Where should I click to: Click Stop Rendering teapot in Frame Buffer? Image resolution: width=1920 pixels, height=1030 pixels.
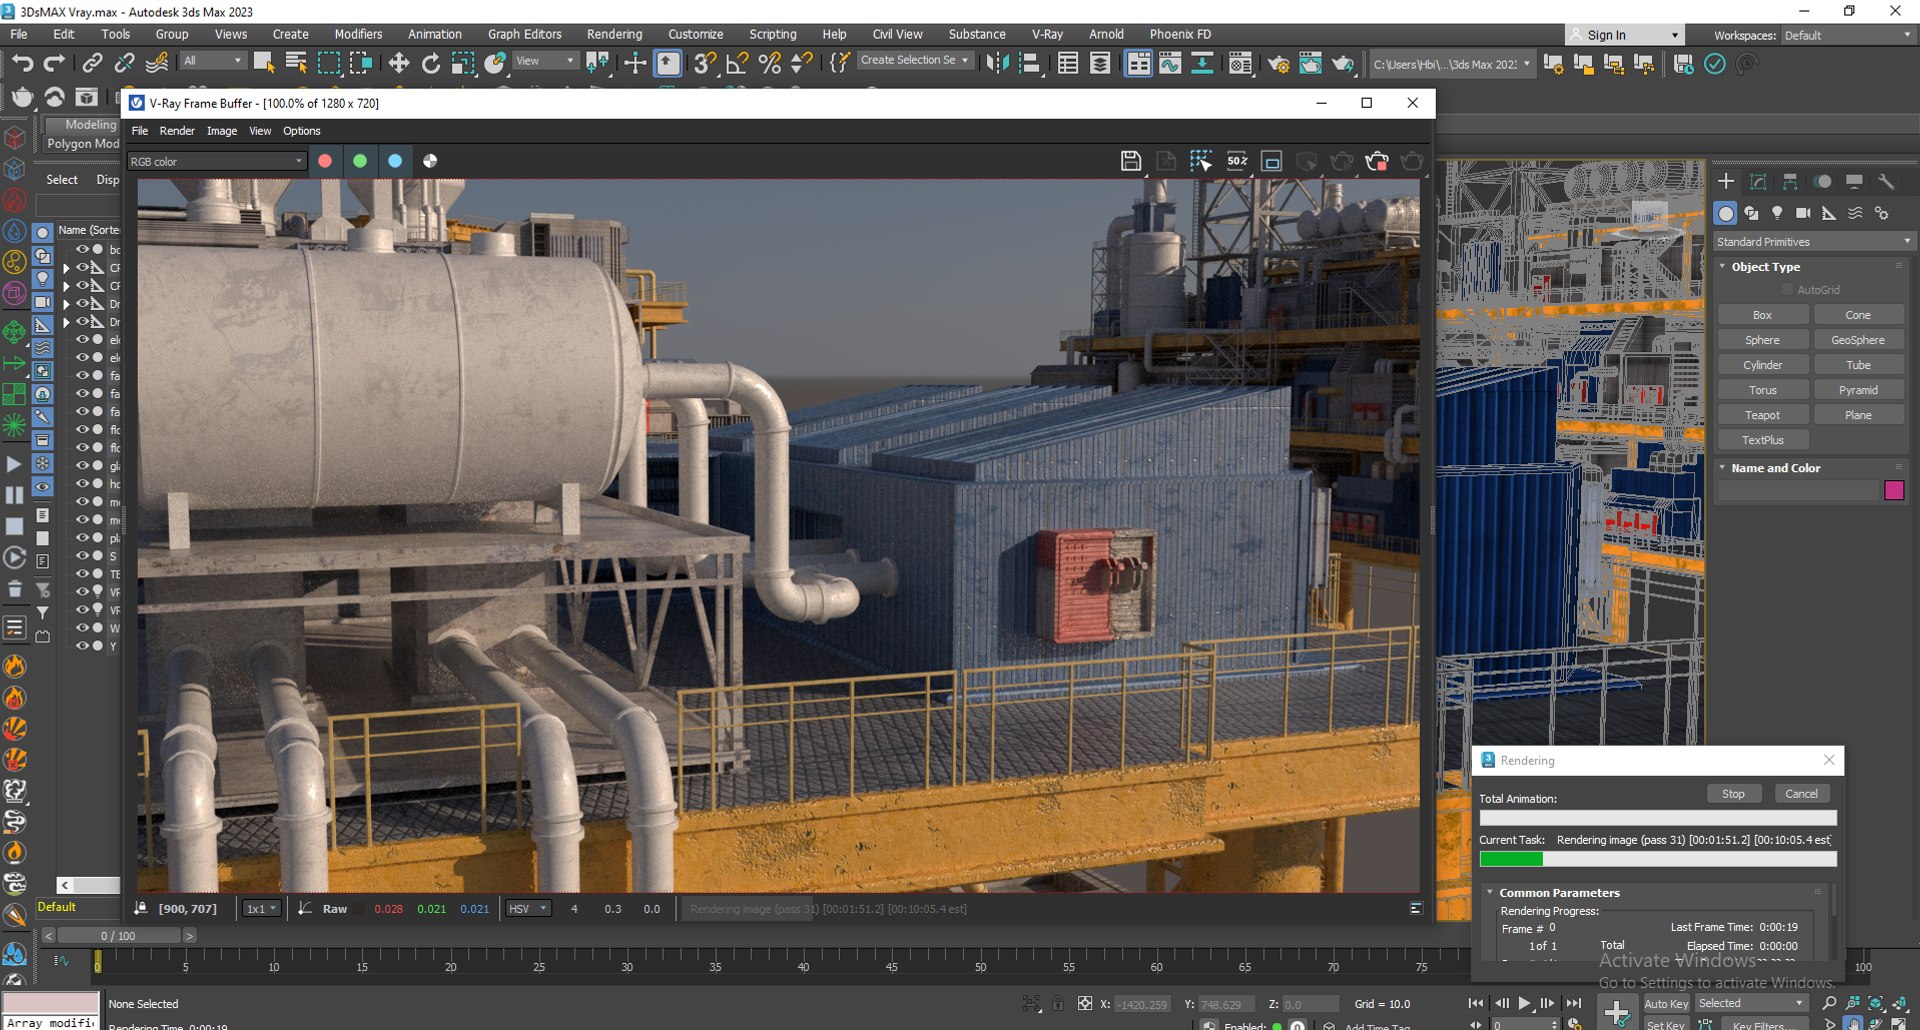click(x=1377, y=161)
